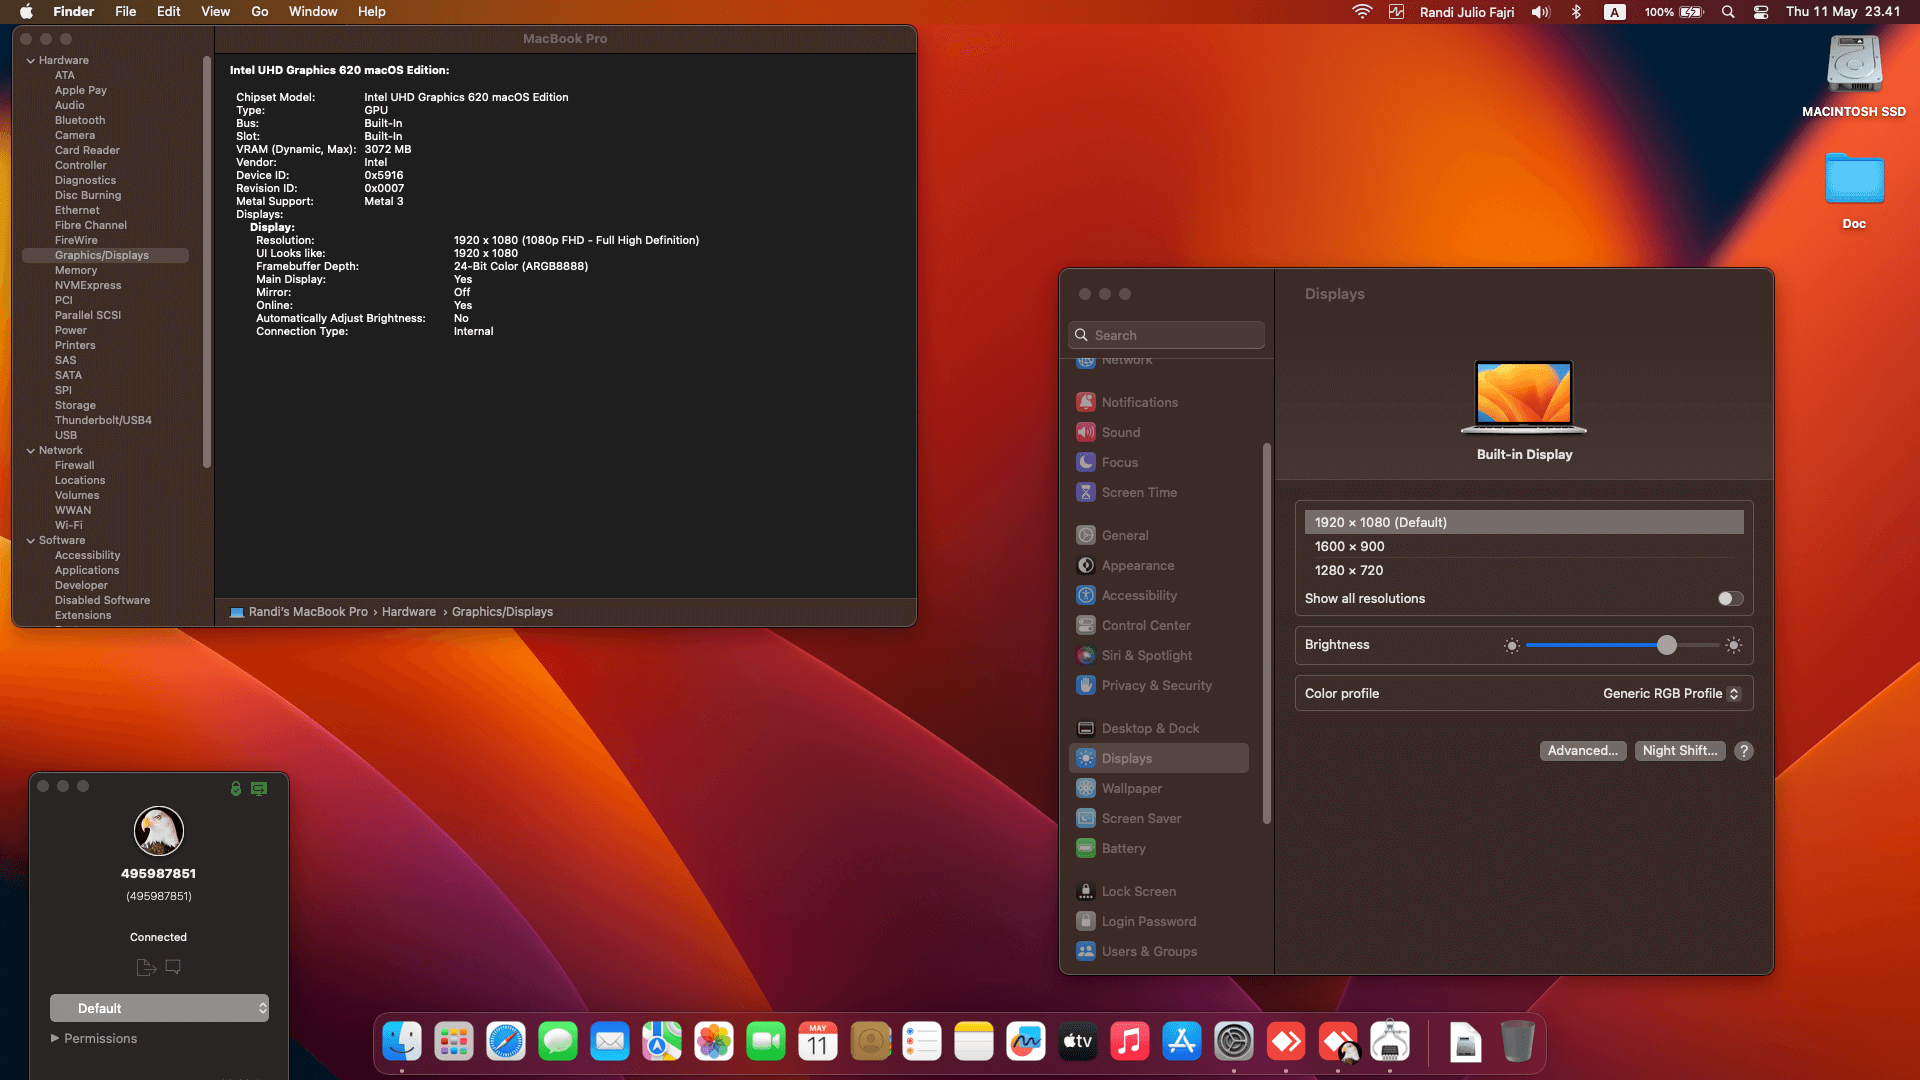Open the File menu

126,12
